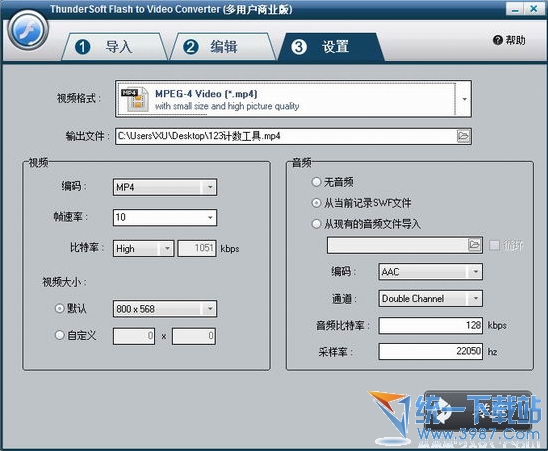Image resolution: width=548 pixels, height=451 pixels.
Task: Browse for output file folder icon
Action: tap(463, 136)
